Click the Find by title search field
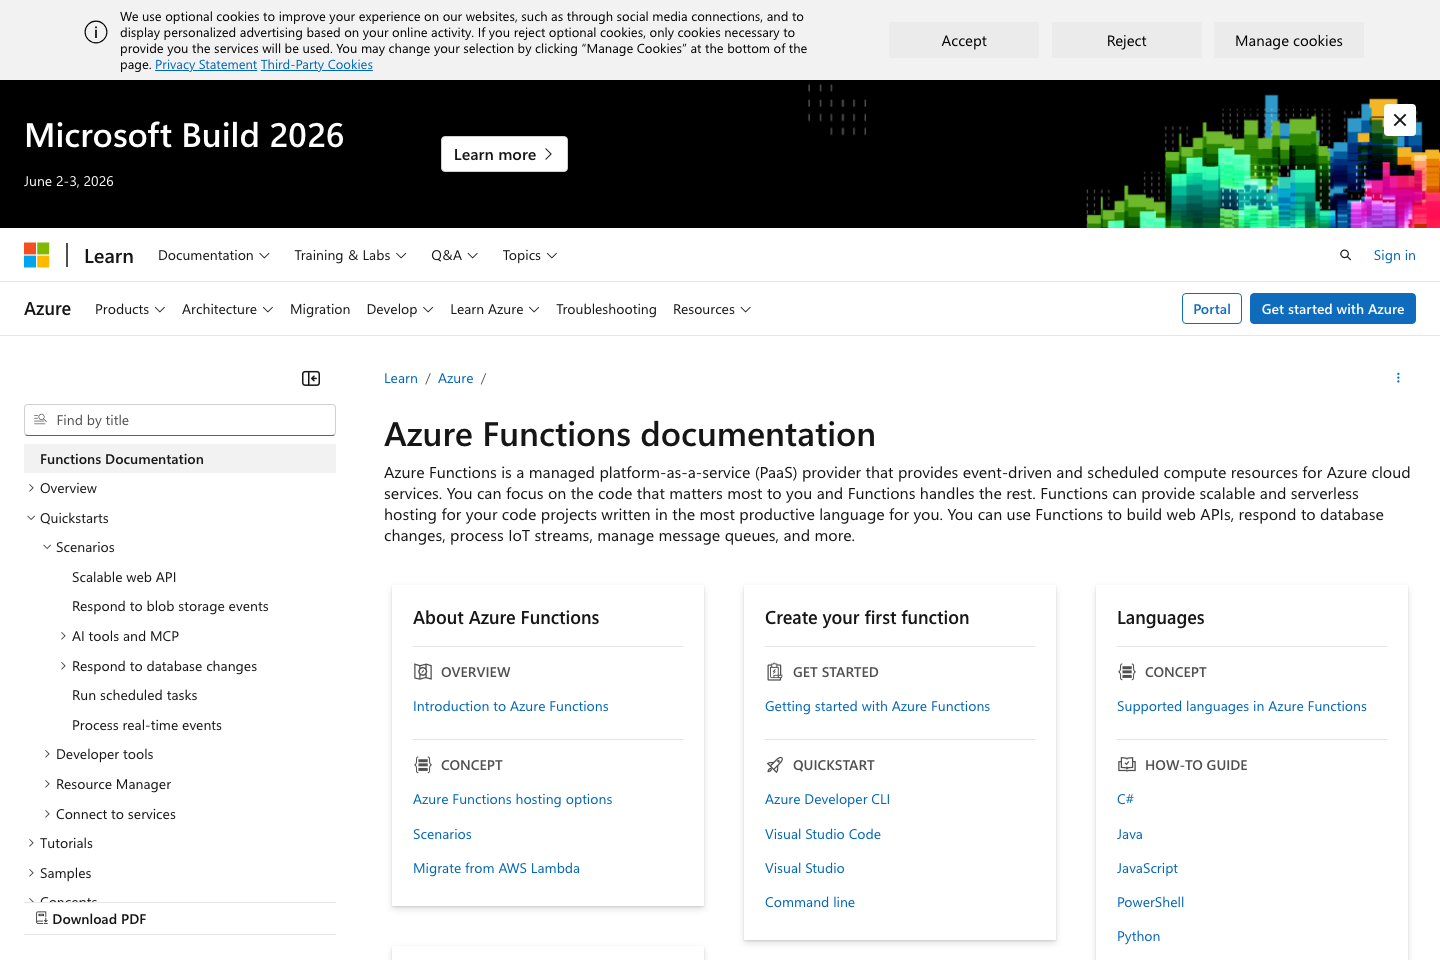Image resolution: width=1440 pixels, height=960 pixels. [x=180, y=420]
